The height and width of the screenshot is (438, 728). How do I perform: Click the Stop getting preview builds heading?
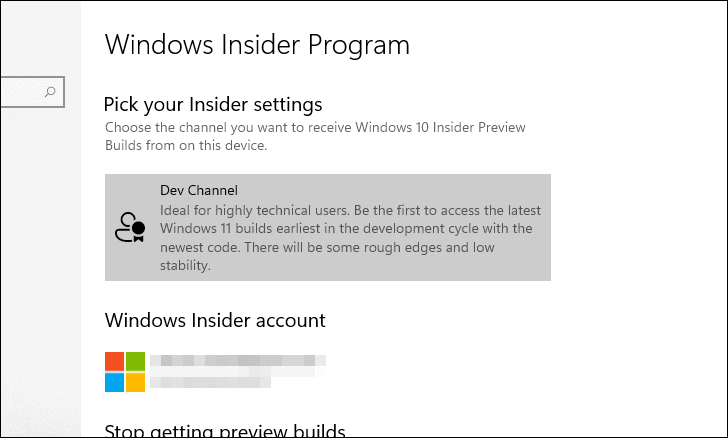click(225, 430)
